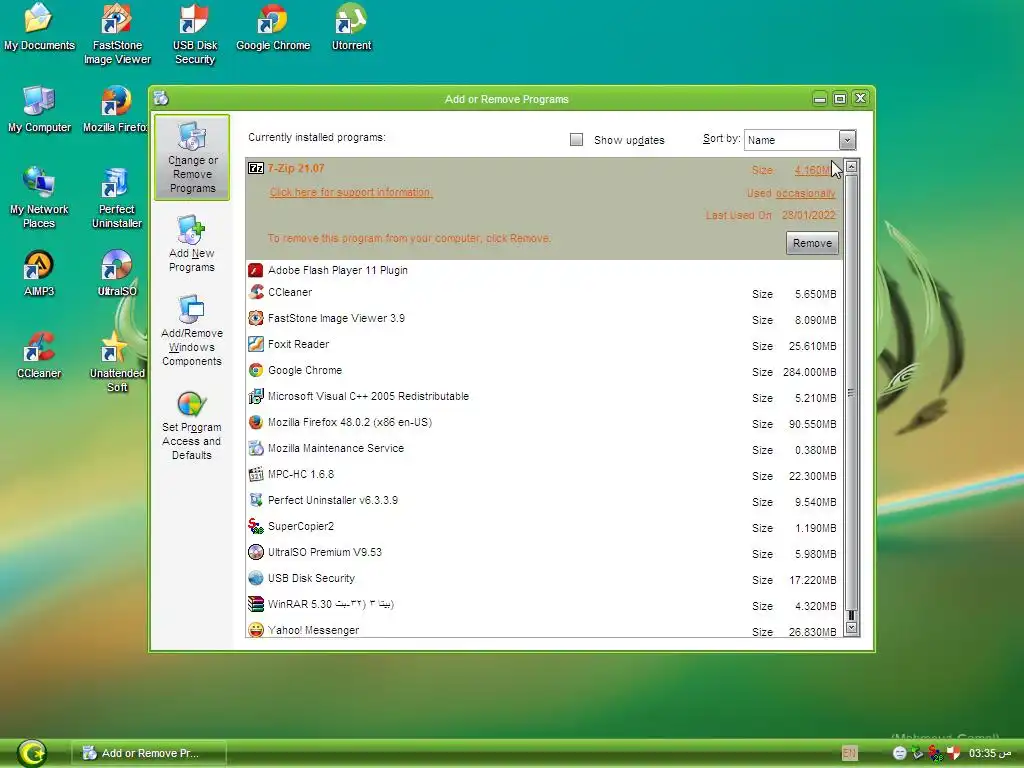
Task: Click USB Disk Security tray shield icon
Action: pos(954,753)
